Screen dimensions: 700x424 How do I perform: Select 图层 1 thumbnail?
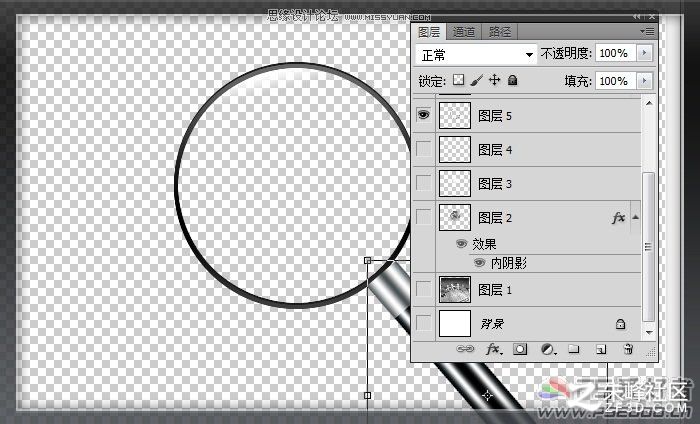tap(454, 289)
